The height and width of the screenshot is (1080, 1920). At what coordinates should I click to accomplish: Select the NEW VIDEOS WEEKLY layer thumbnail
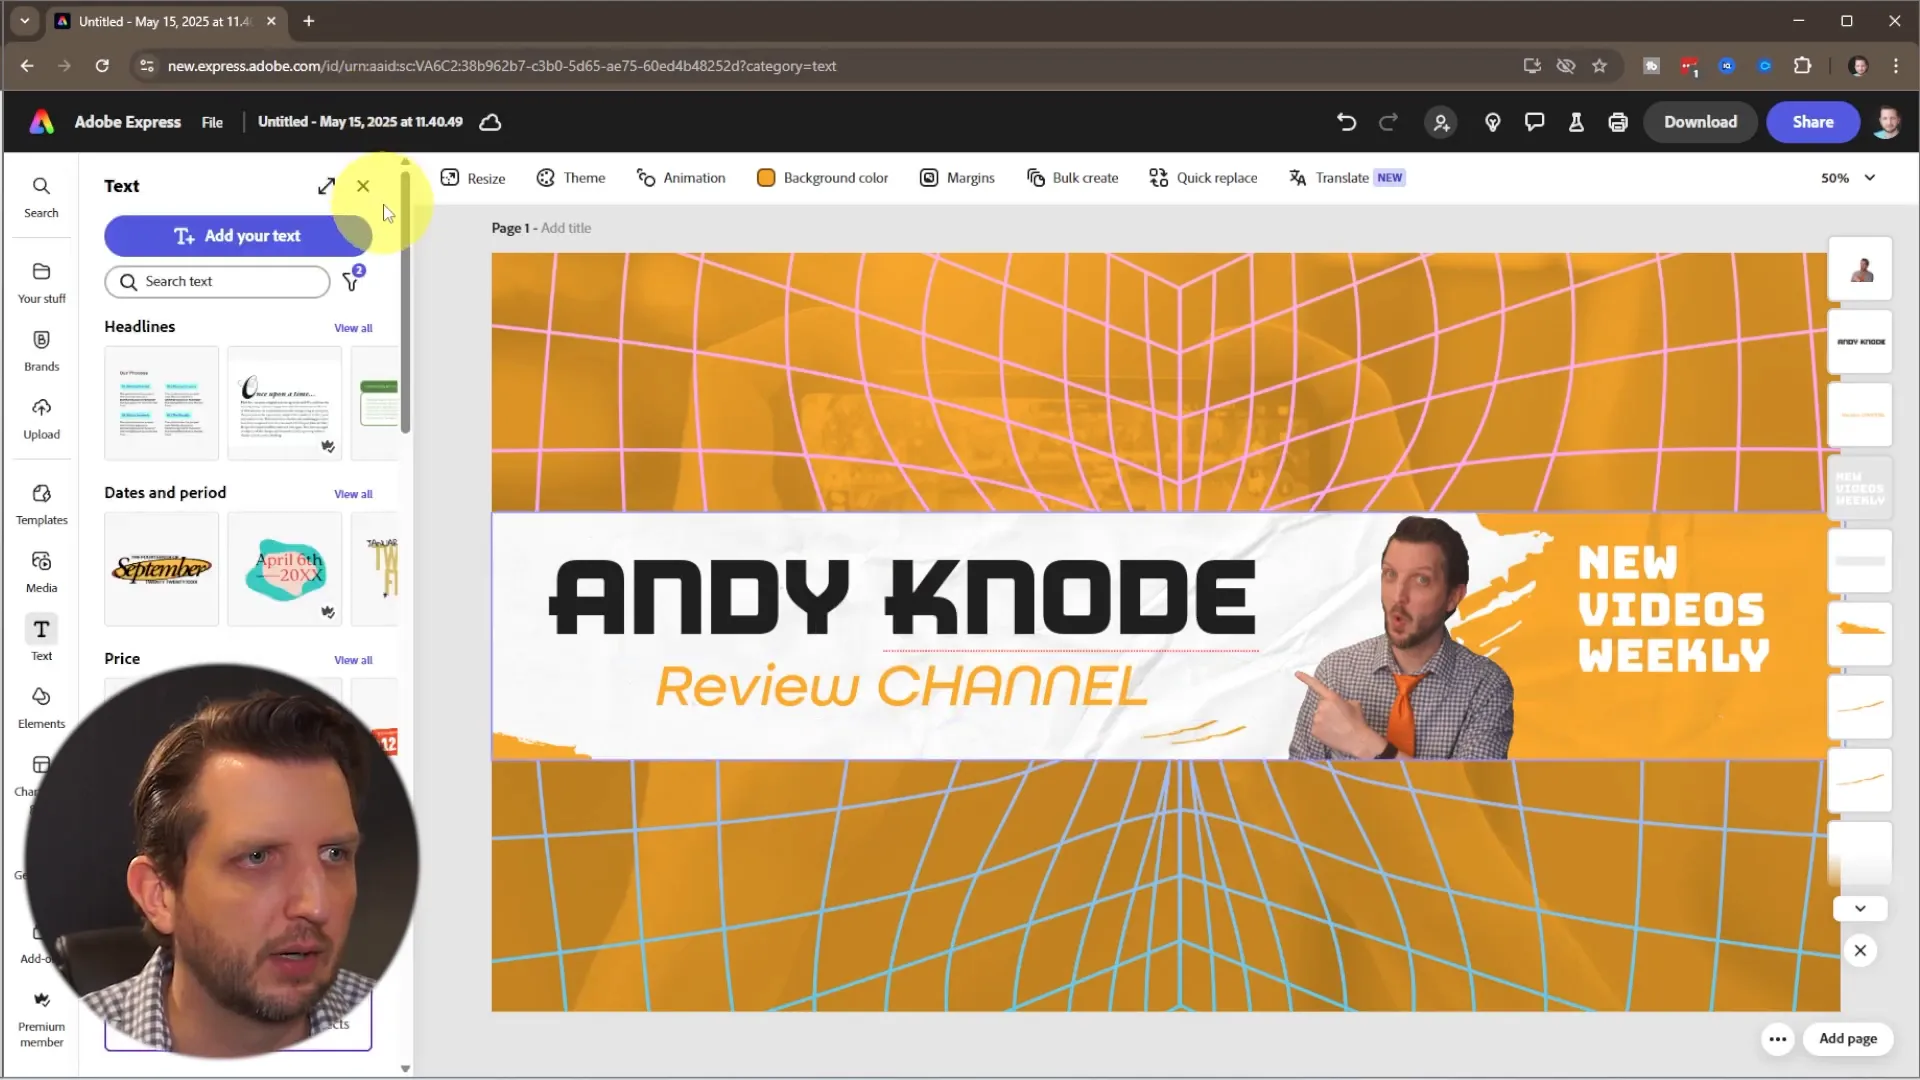(1860, 488)
